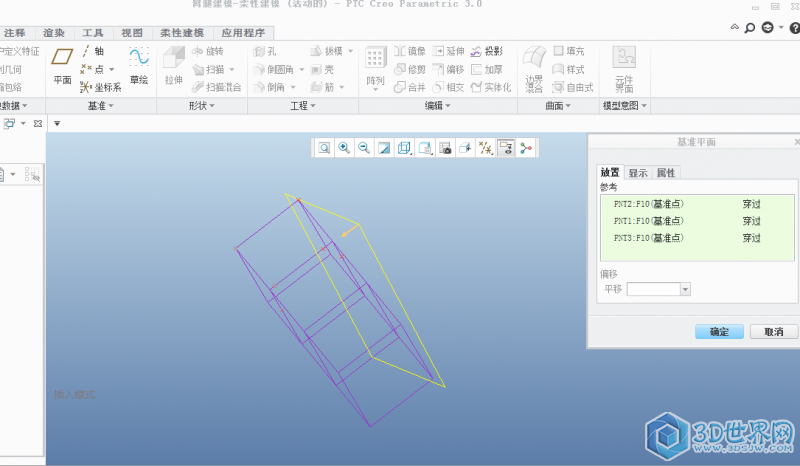Toggle the spin center icon

[526, 148]
